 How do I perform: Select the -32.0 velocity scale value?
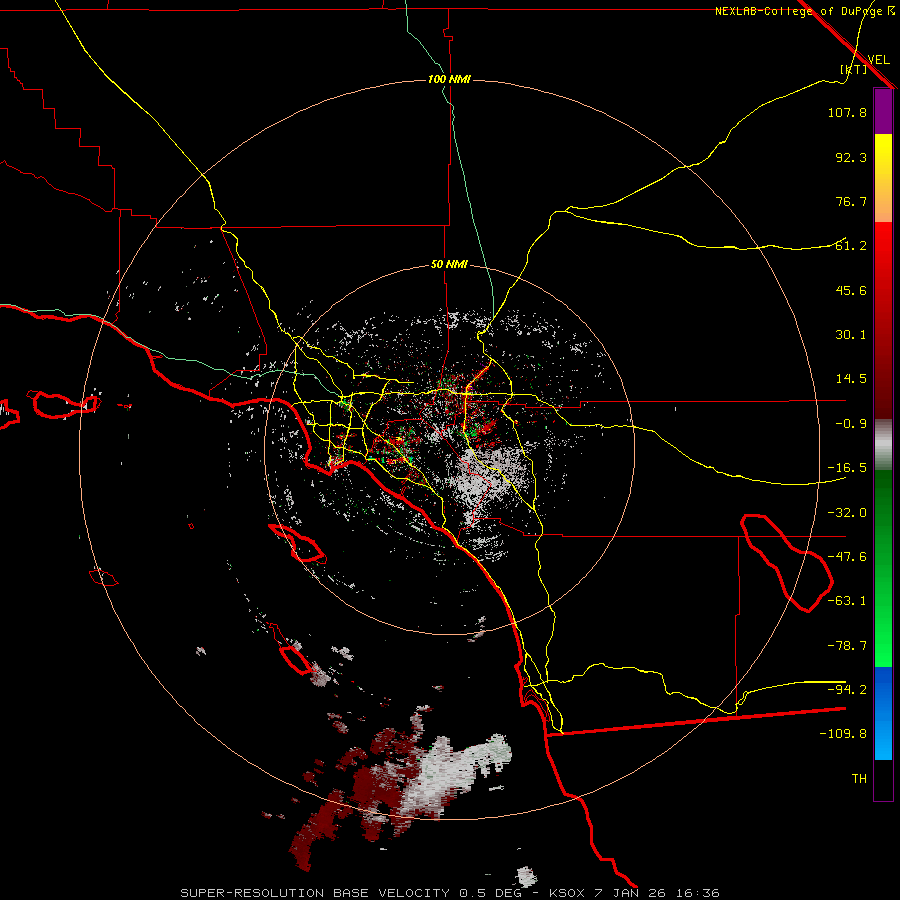click(x=847, y=513)
